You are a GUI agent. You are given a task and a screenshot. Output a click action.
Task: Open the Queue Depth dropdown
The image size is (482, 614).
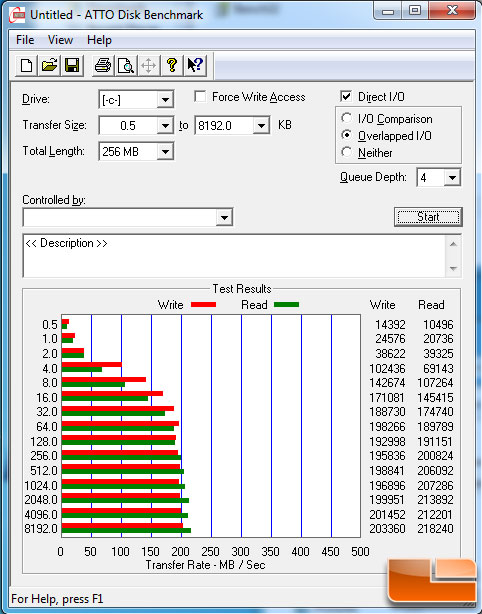tap(452, 178)
